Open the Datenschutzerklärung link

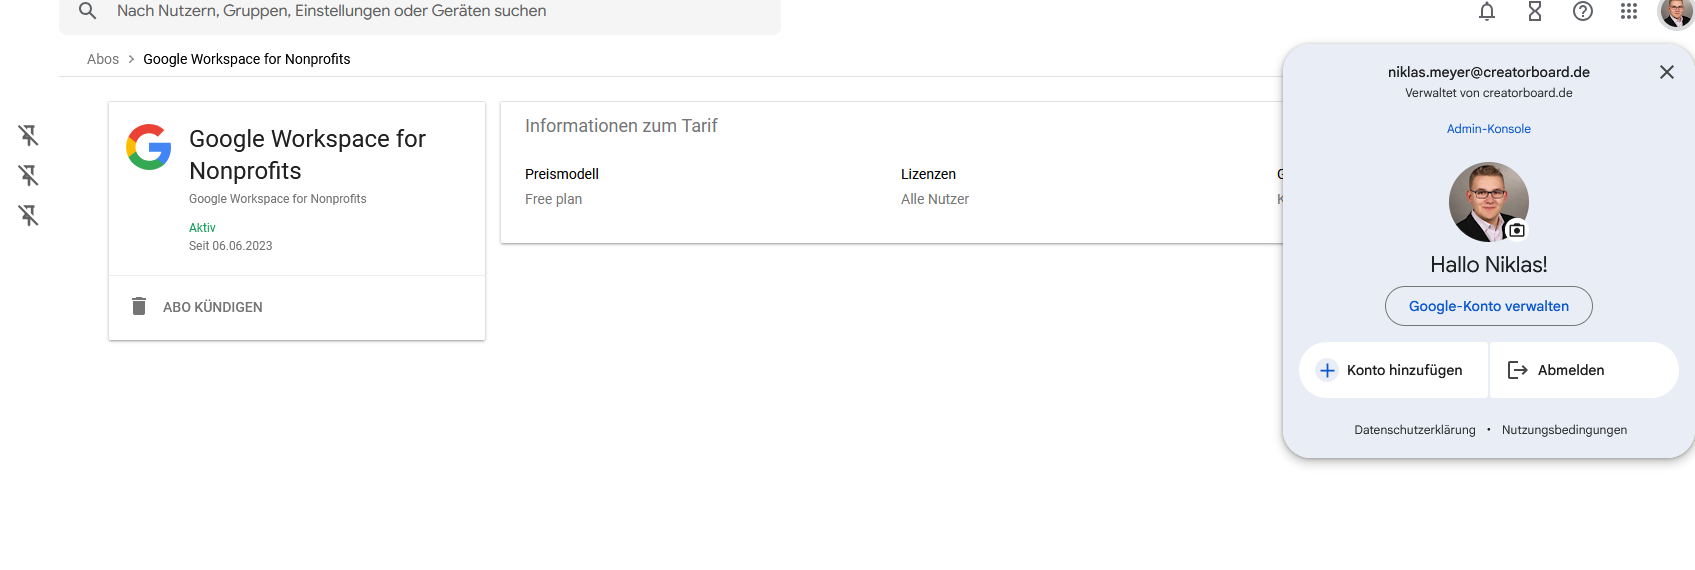pos(1414,430)
